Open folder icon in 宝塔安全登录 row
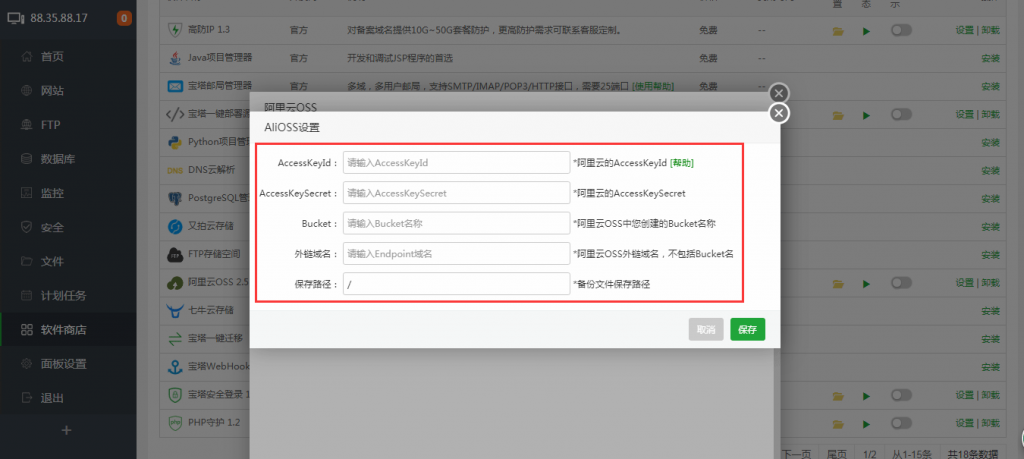The width and height of the screenshot is (1024, 459). coord(839,396)
